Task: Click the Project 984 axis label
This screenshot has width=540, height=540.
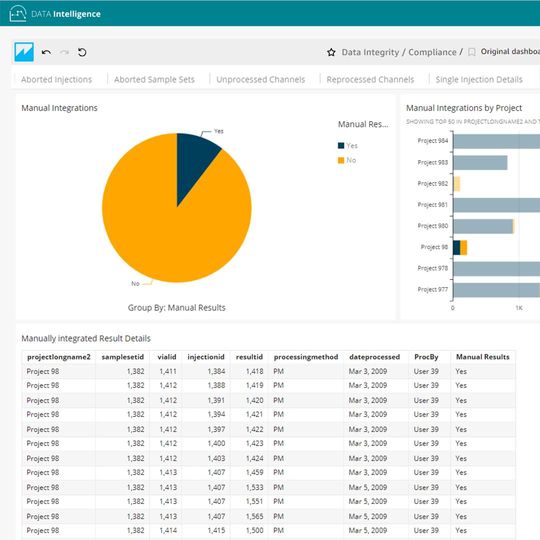Action: pos(433,141)
